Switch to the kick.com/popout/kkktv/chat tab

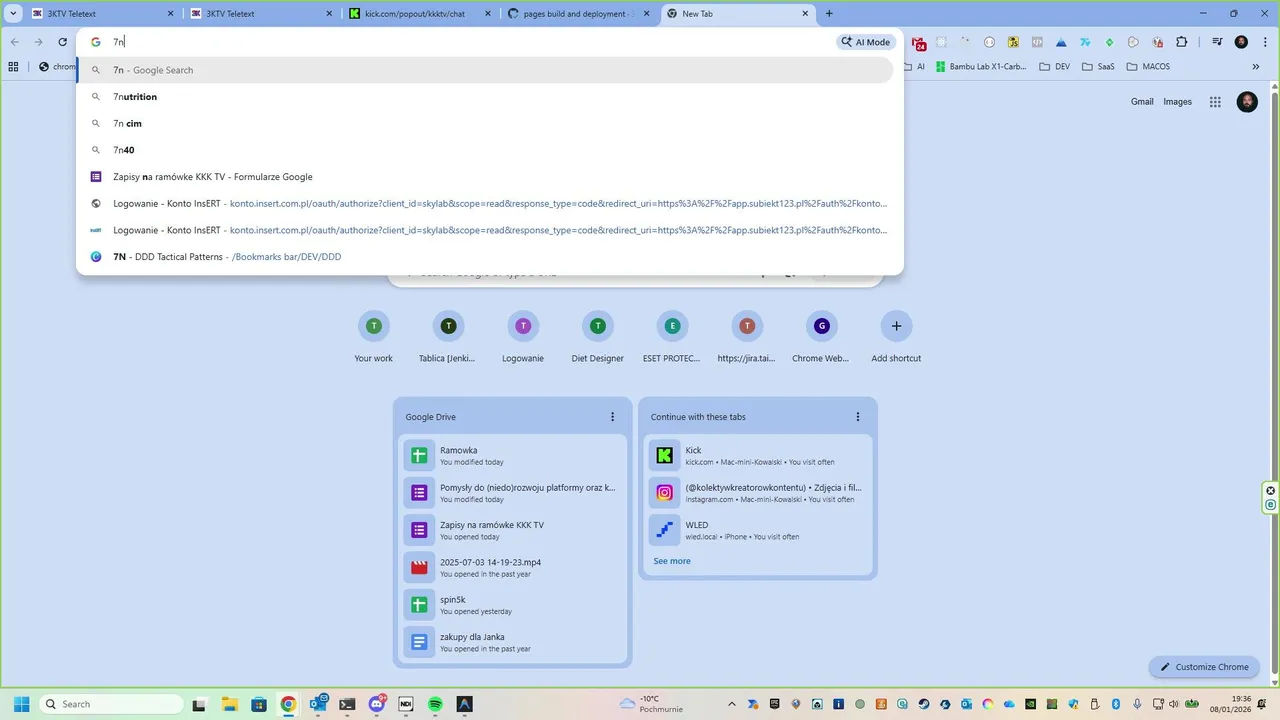coord(420,14)
